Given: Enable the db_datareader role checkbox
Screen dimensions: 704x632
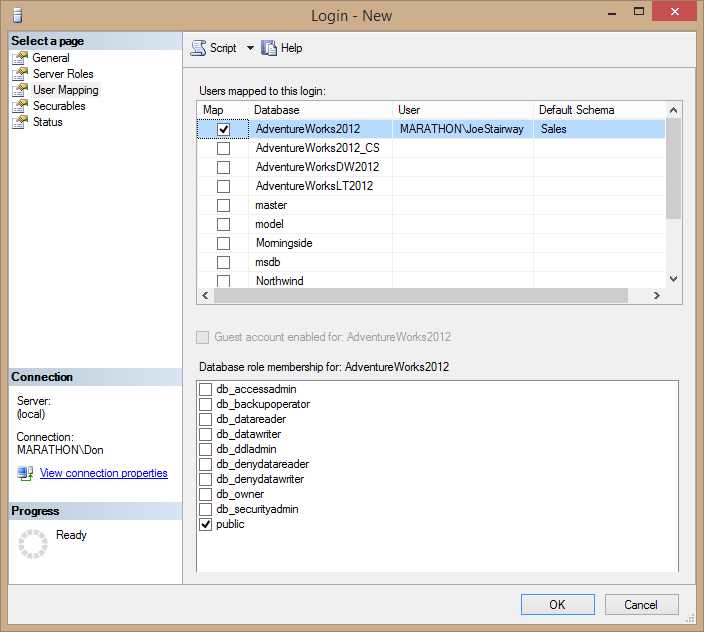Looking at the screenshot, I should (x=205, y=419).
